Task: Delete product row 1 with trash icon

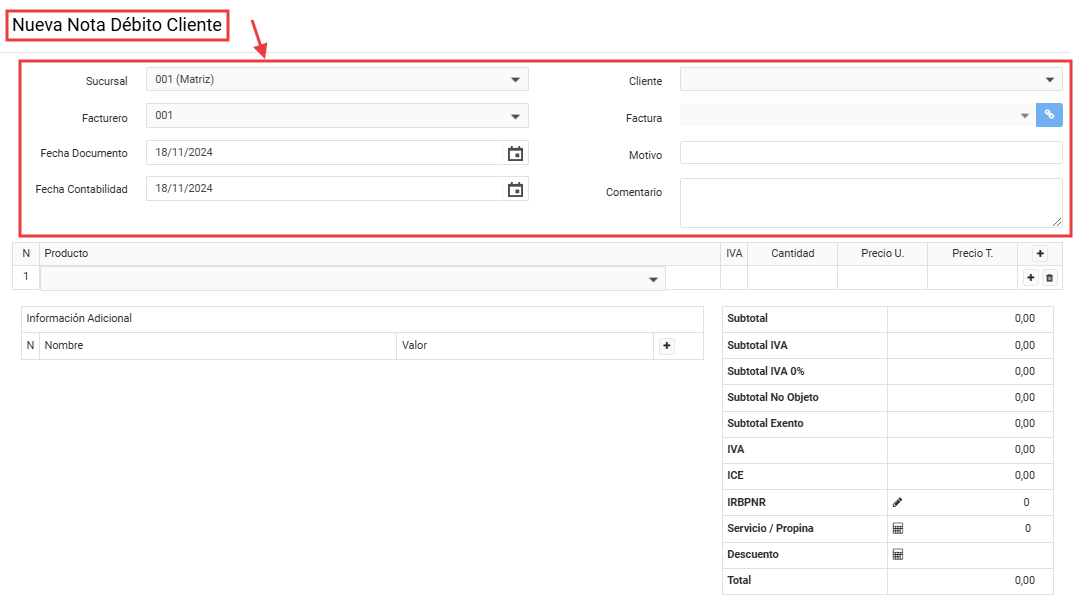Action: [x=1050, y=278]
